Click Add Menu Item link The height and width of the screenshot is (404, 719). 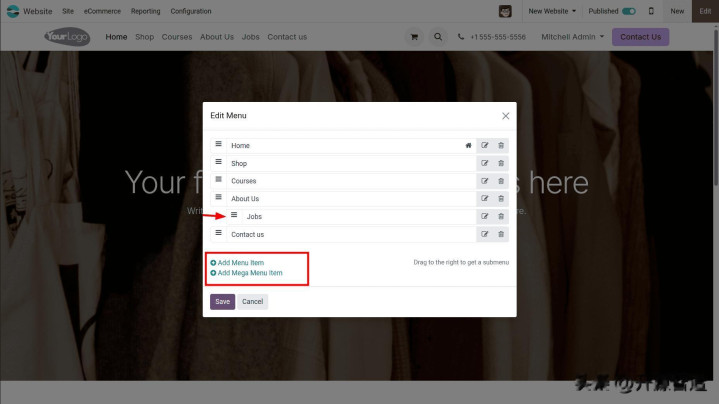[x=237, y=263]
